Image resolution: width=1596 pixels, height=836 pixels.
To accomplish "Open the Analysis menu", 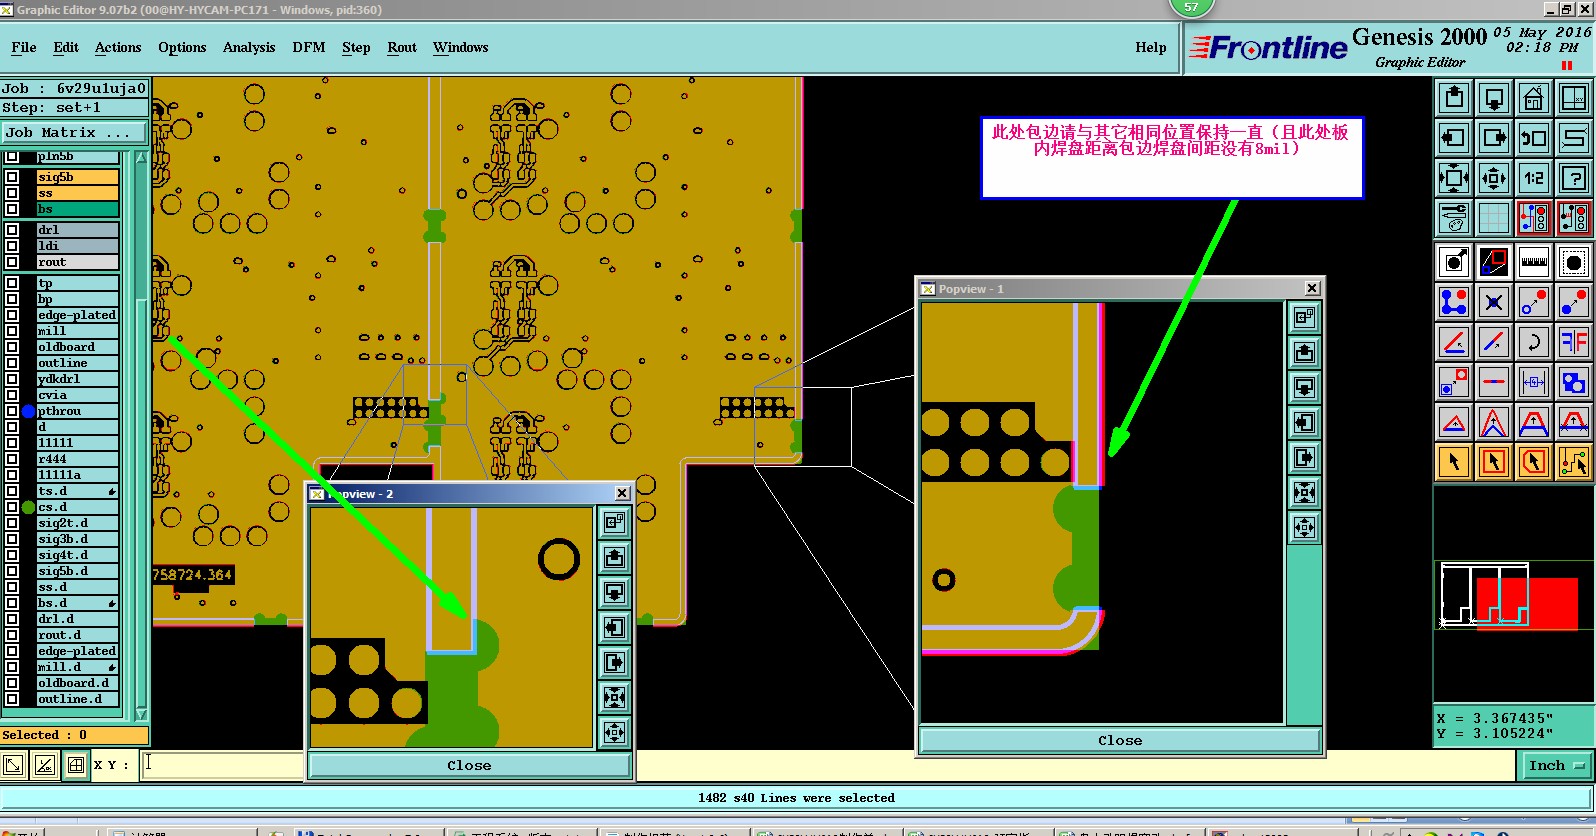I will (x=249, y=47).
